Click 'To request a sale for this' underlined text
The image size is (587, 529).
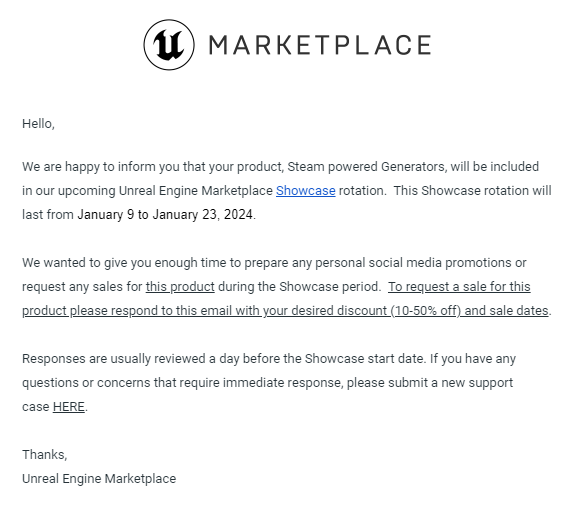[x=459, y=287]
